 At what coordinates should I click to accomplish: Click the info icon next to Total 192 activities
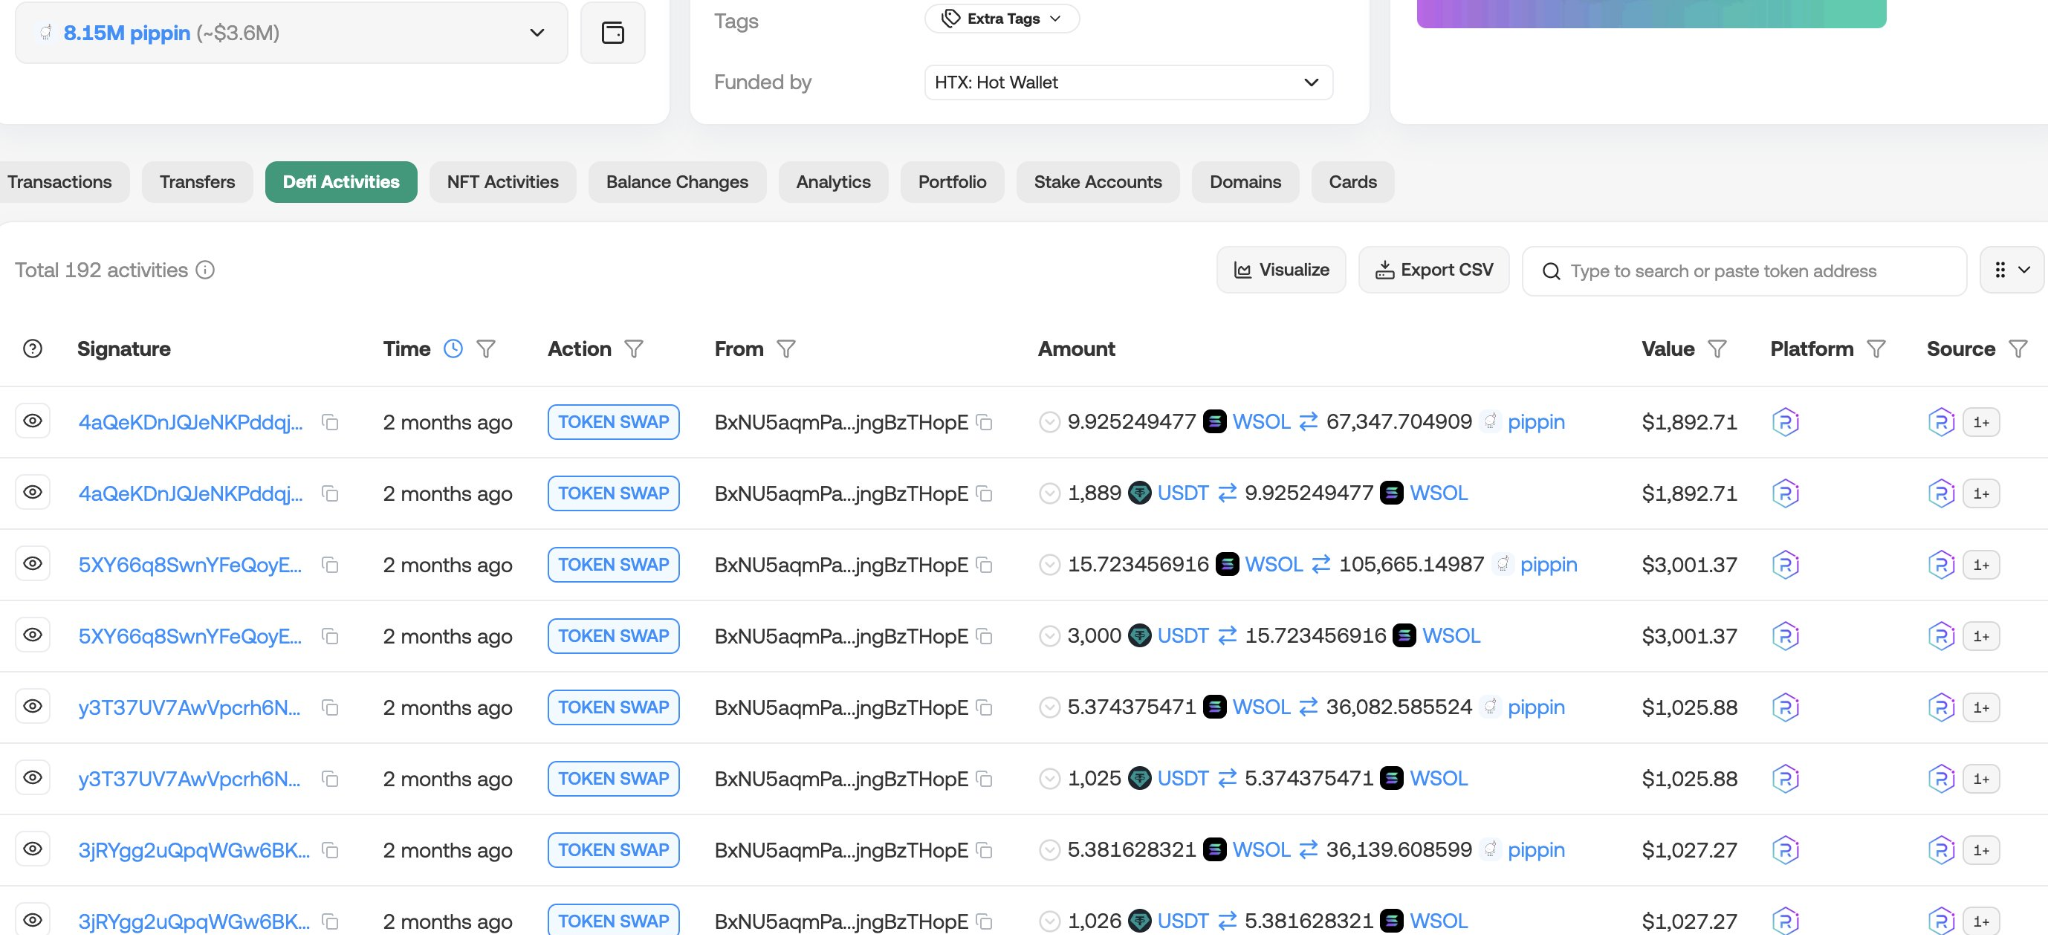point(205,270)
